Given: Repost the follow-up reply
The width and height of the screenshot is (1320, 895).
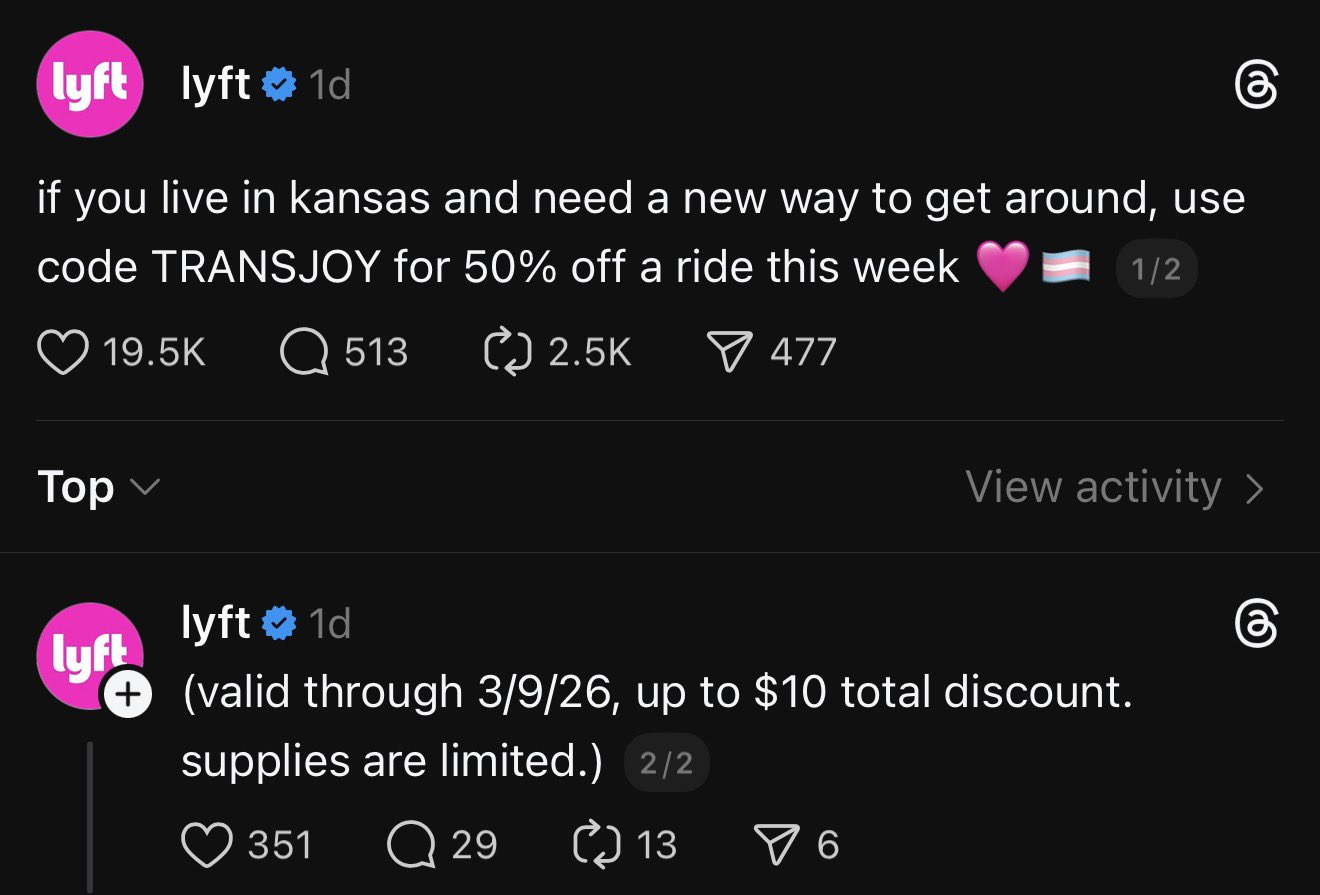Looking at the screenshot, I should tap(596, 843).
